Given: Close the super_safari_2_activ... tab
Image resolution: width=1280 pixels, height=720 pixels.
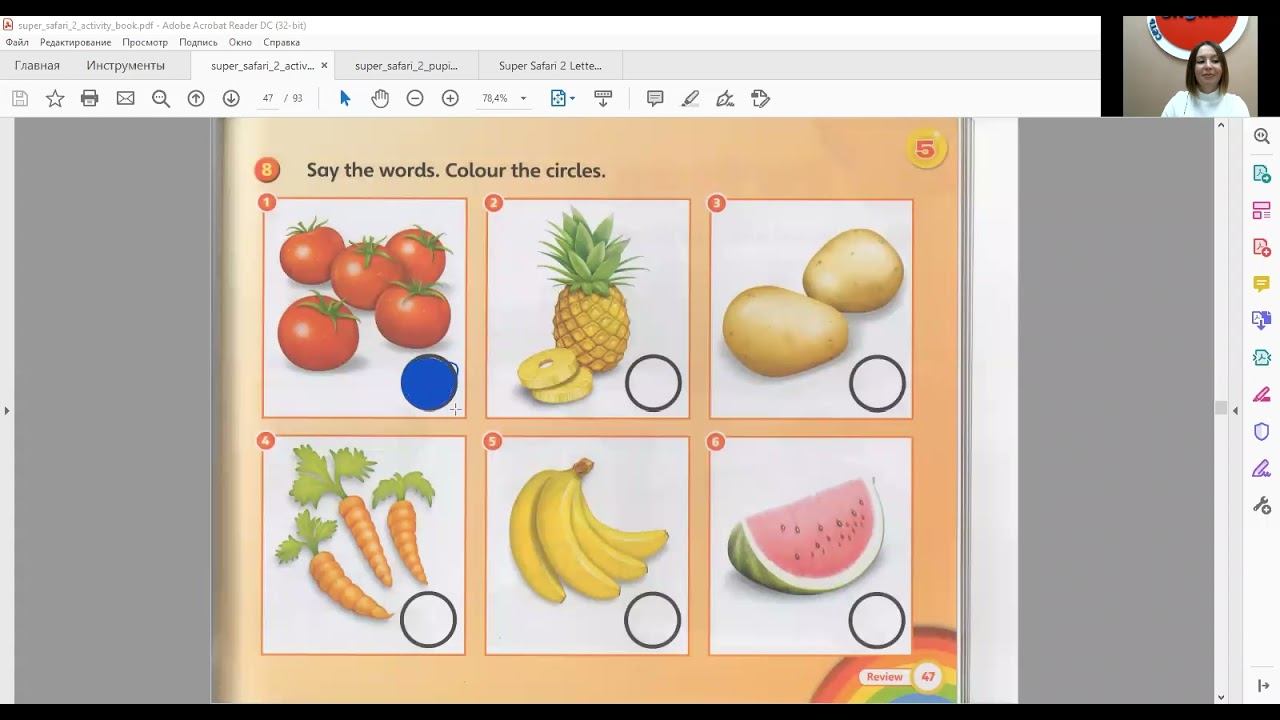Looking at the screenshot, I should point(324,65).
